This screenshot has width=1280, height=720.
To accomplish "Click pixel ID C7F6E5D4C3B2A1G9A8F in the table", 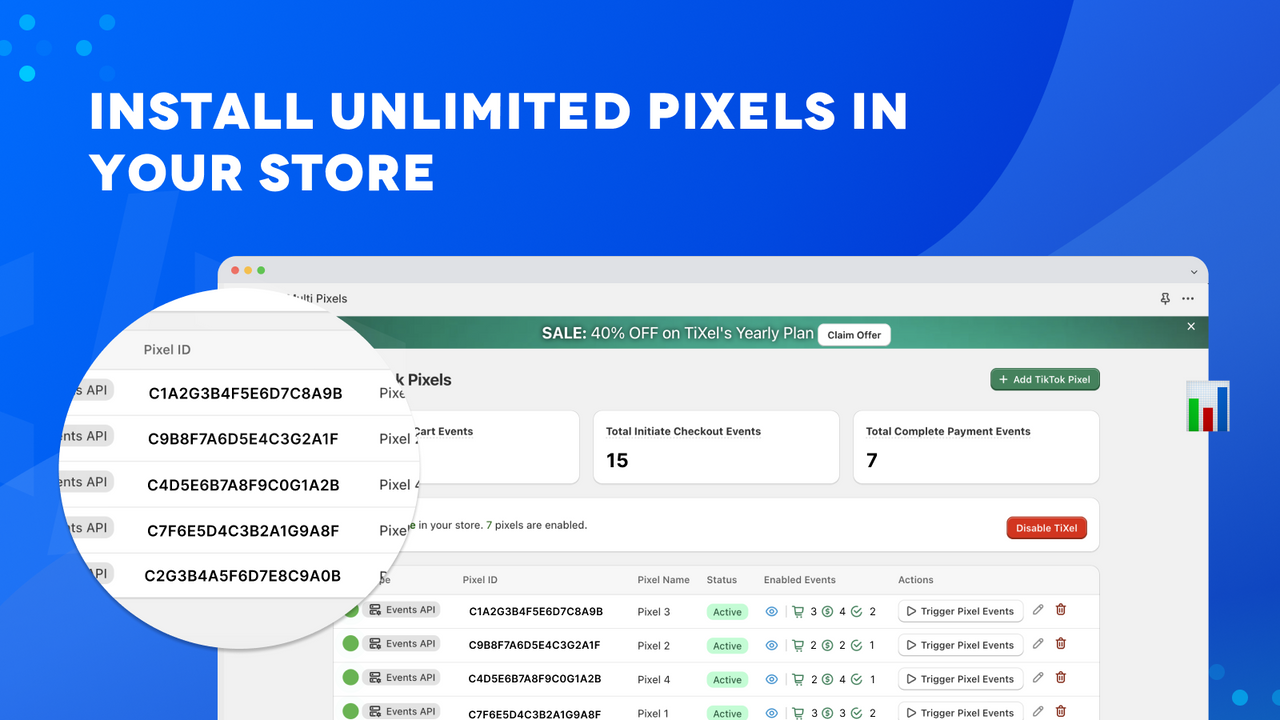I will tap(534, 714).
